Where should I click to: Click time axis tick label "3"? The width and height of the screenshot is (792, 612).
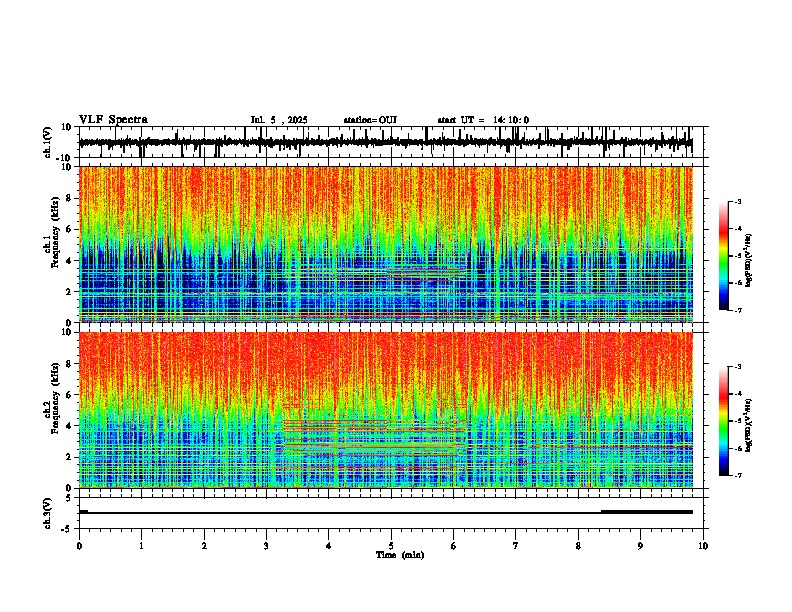[x=266, y=546]
